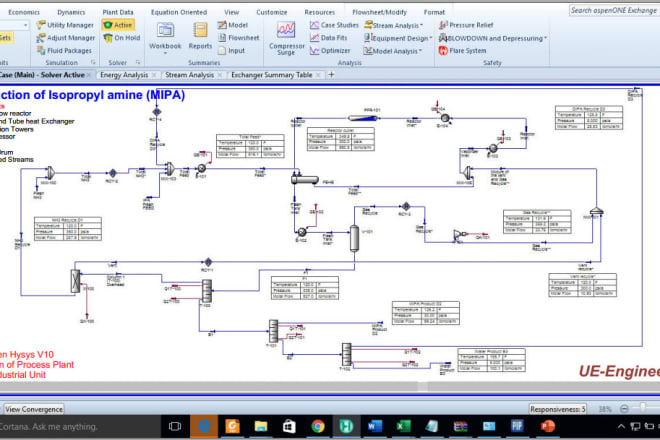Click the zoom out minus button
The height and width of the screenshot is (440, 660).
pyautogui.click(x=624, y=409)
